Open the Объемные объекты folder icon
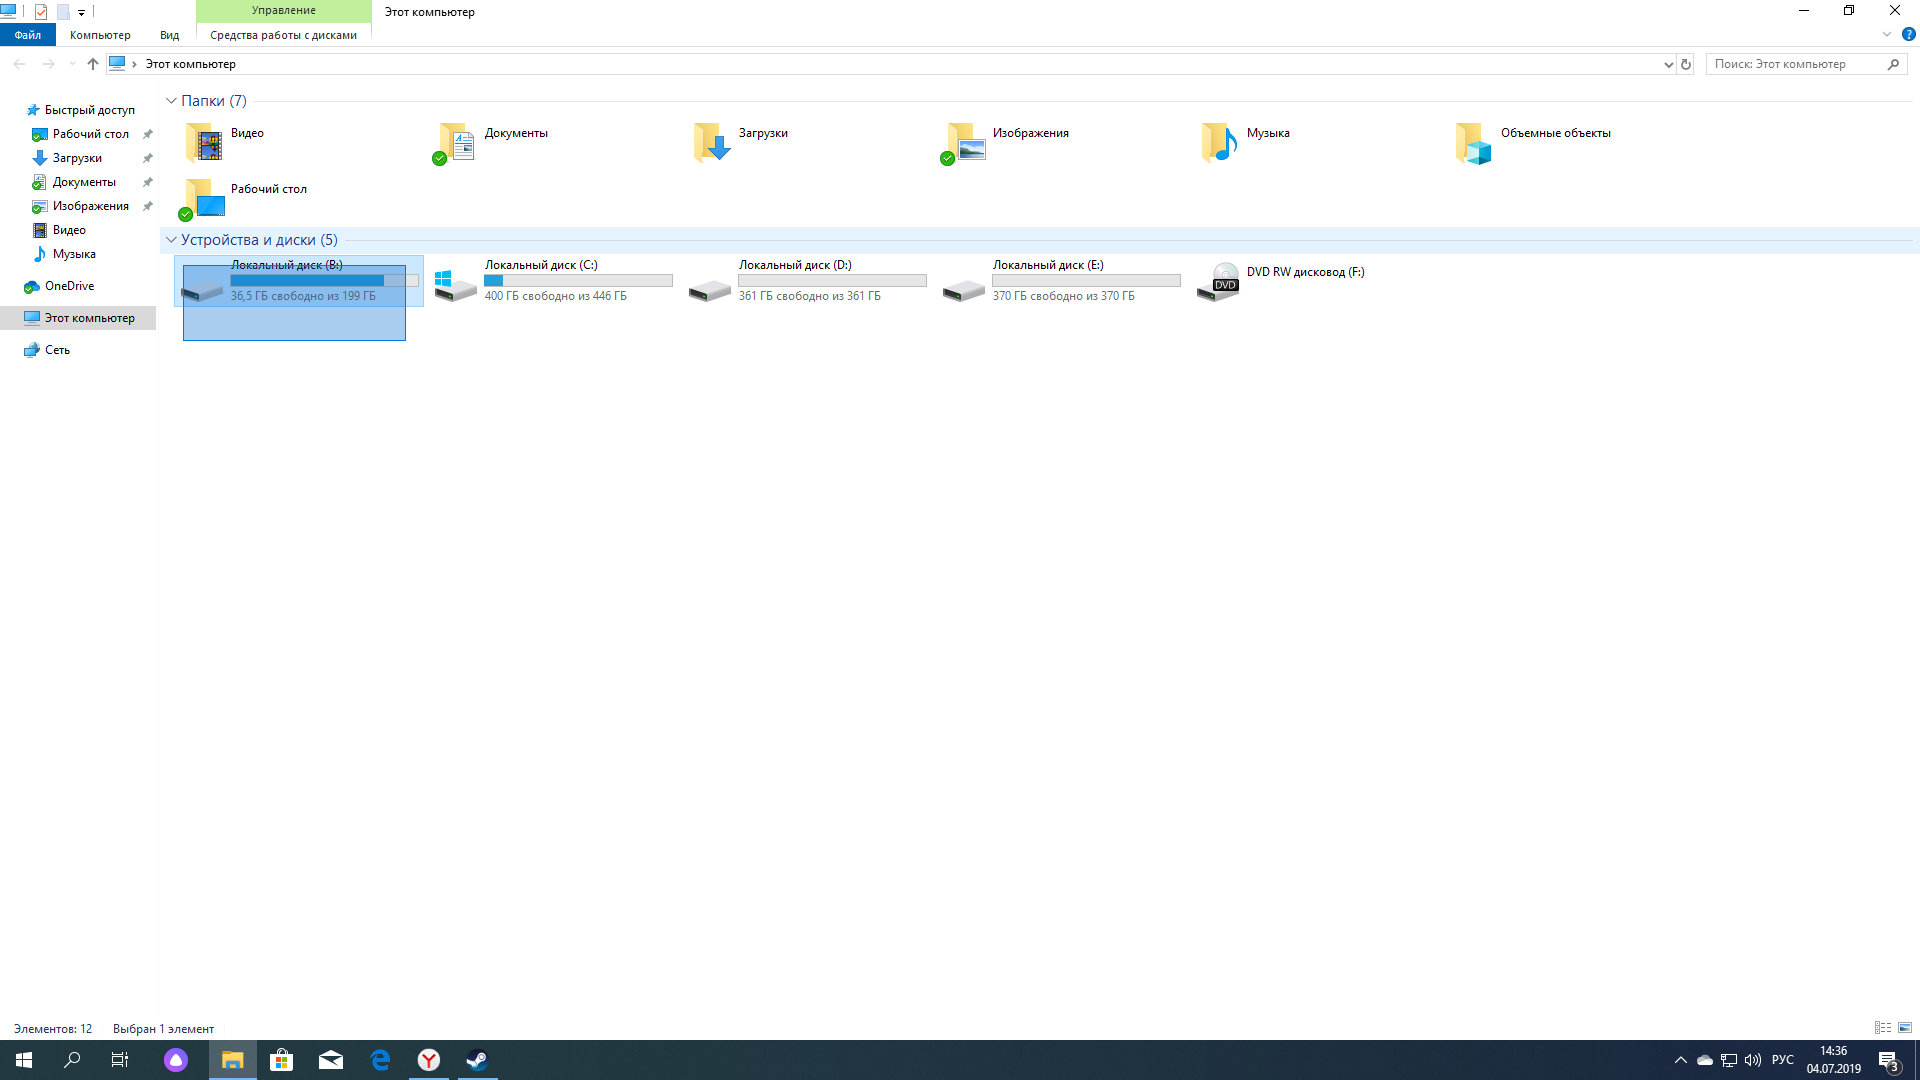The height and width of the screenshot is (1080, 1920). pyautogui.click(x=1474, y=143)
